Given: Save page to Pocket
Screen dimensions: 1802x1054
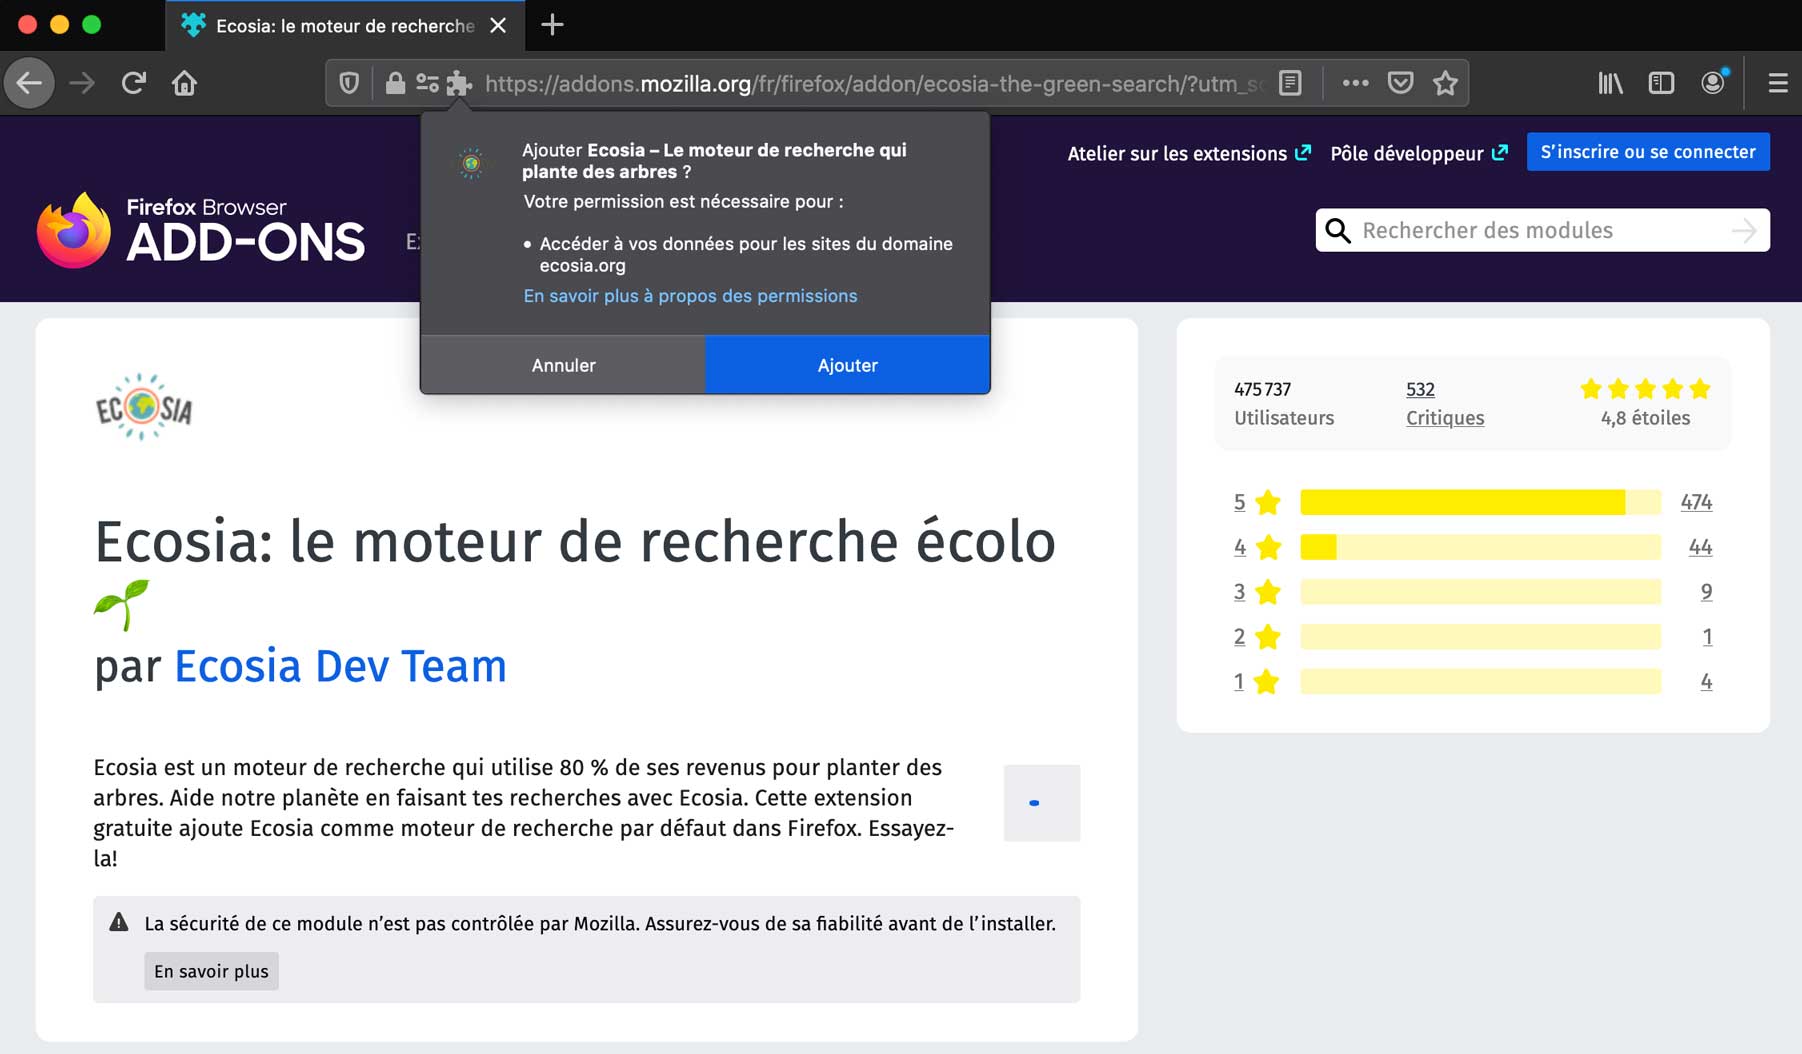Looking at the screenshot, I should coord(1400,83).
